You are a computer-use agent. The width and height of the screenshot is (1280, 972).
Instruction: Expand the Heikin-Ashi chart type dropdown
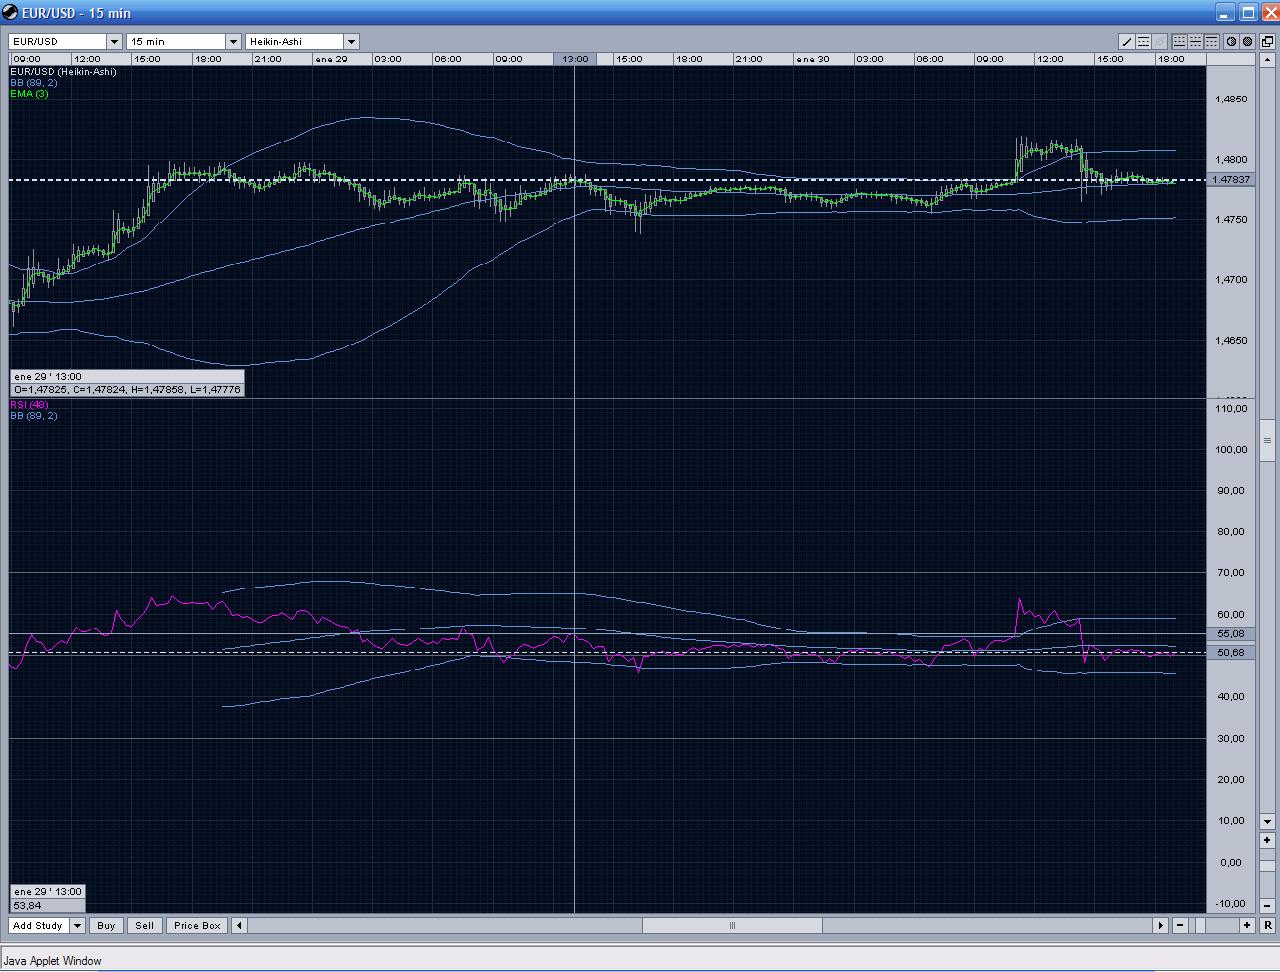351,42
